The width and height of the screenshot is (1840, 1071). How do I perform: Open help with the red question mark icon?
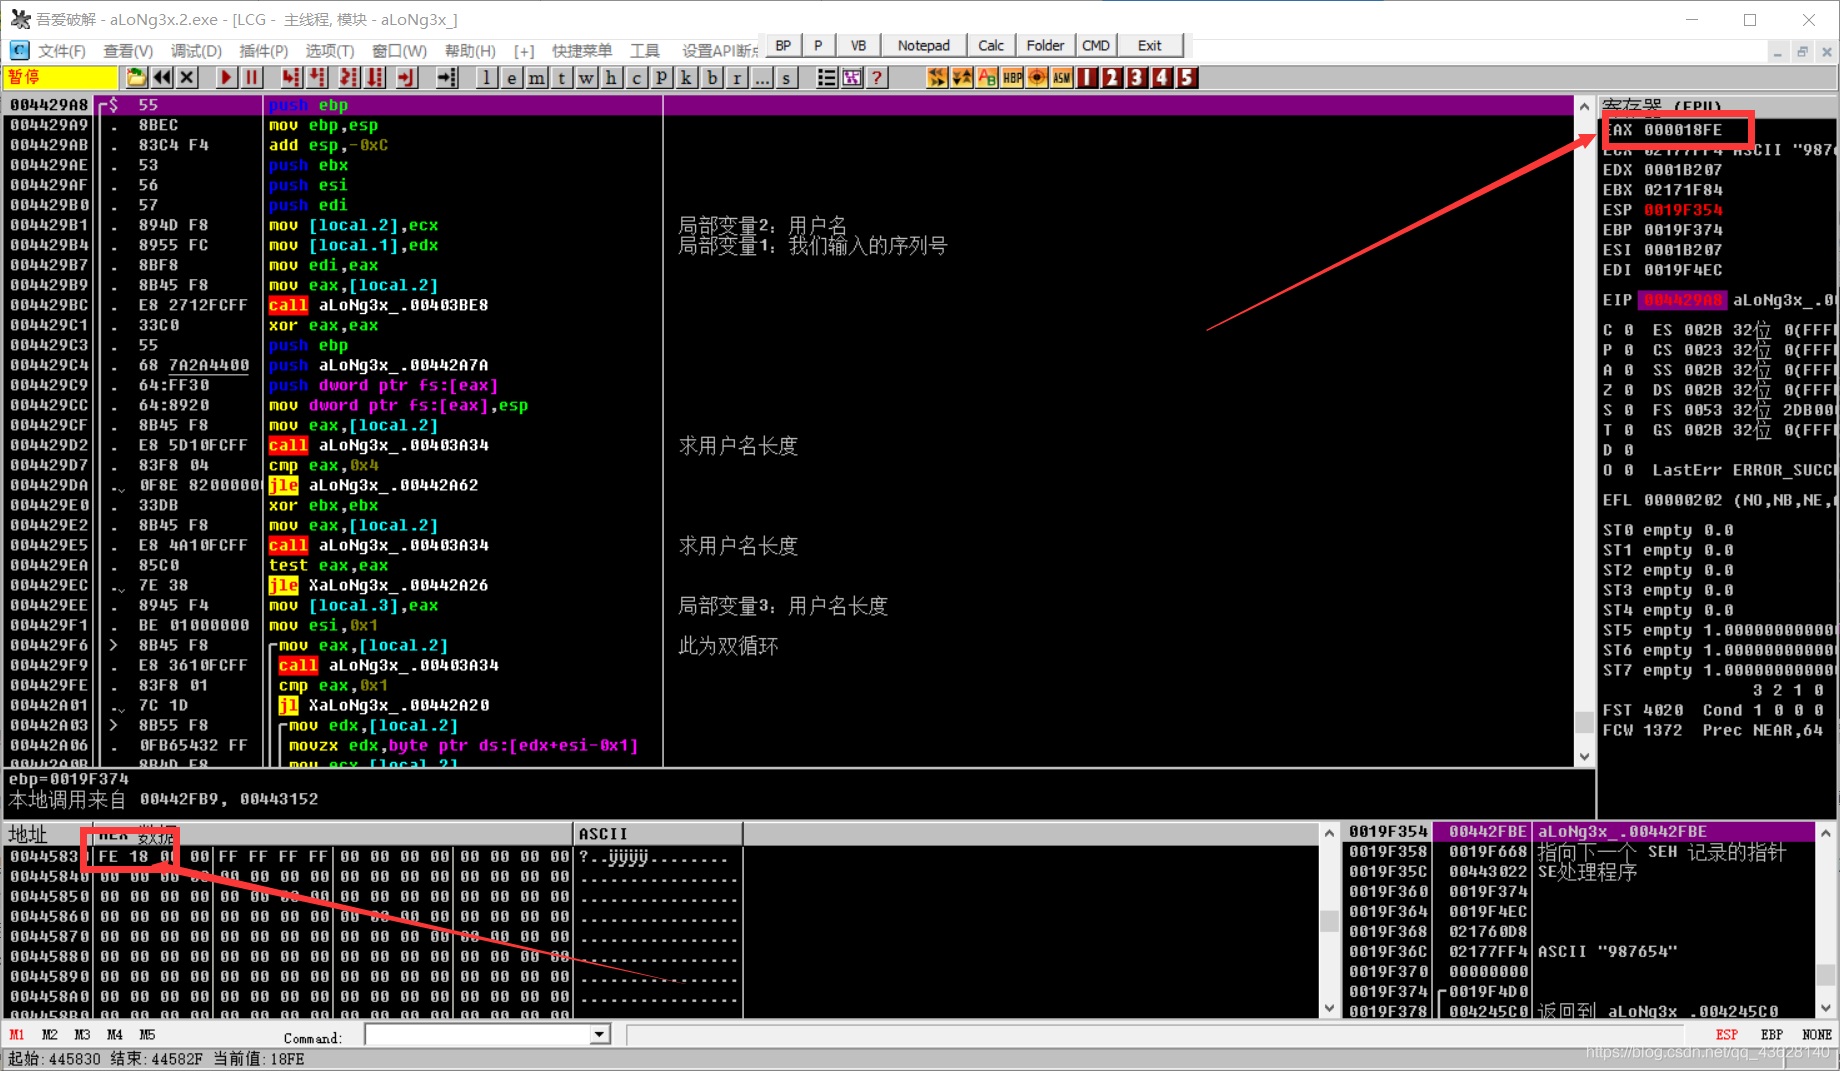pyautogui.click(x=877, y=78)
